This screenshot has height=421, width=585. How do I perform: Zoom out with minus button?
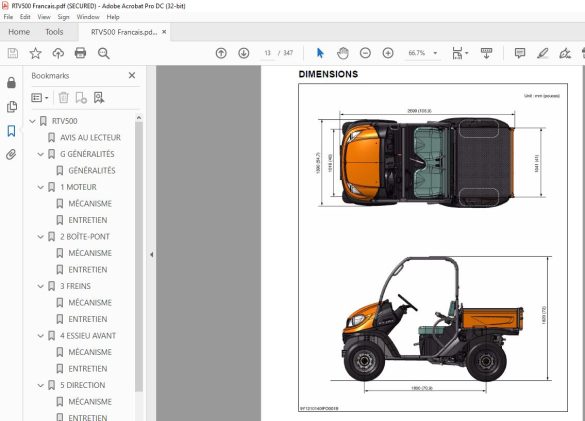[365, 53]
